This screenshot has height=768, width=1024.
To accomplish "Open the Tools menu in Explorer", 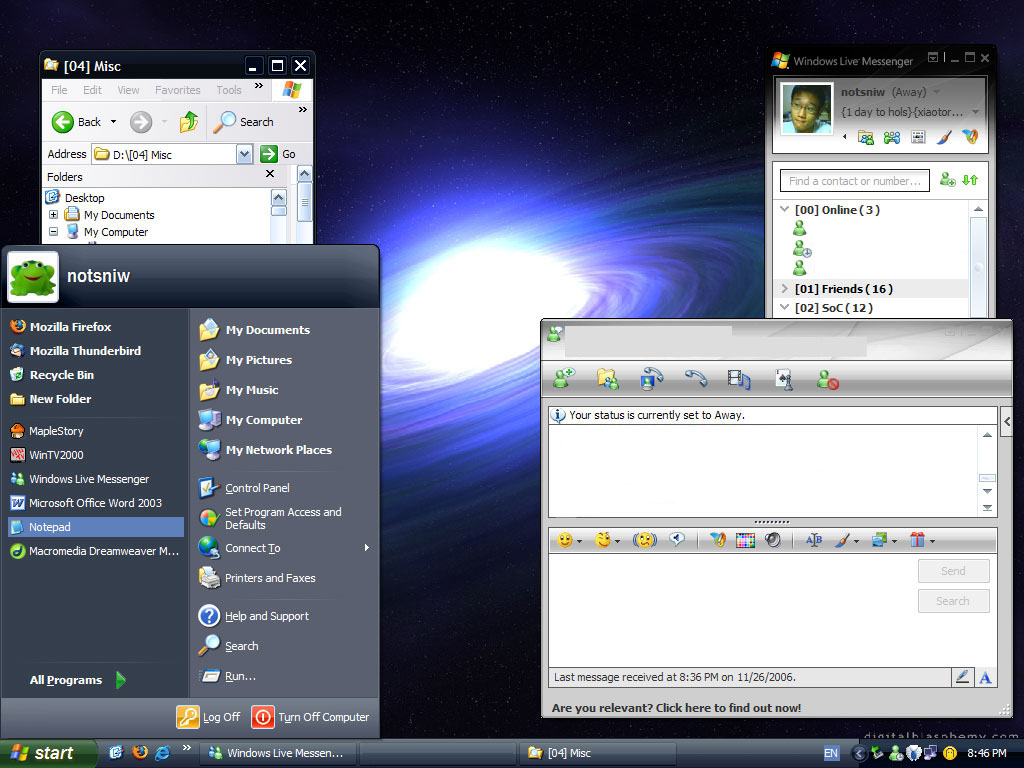I will pos(229,90).
